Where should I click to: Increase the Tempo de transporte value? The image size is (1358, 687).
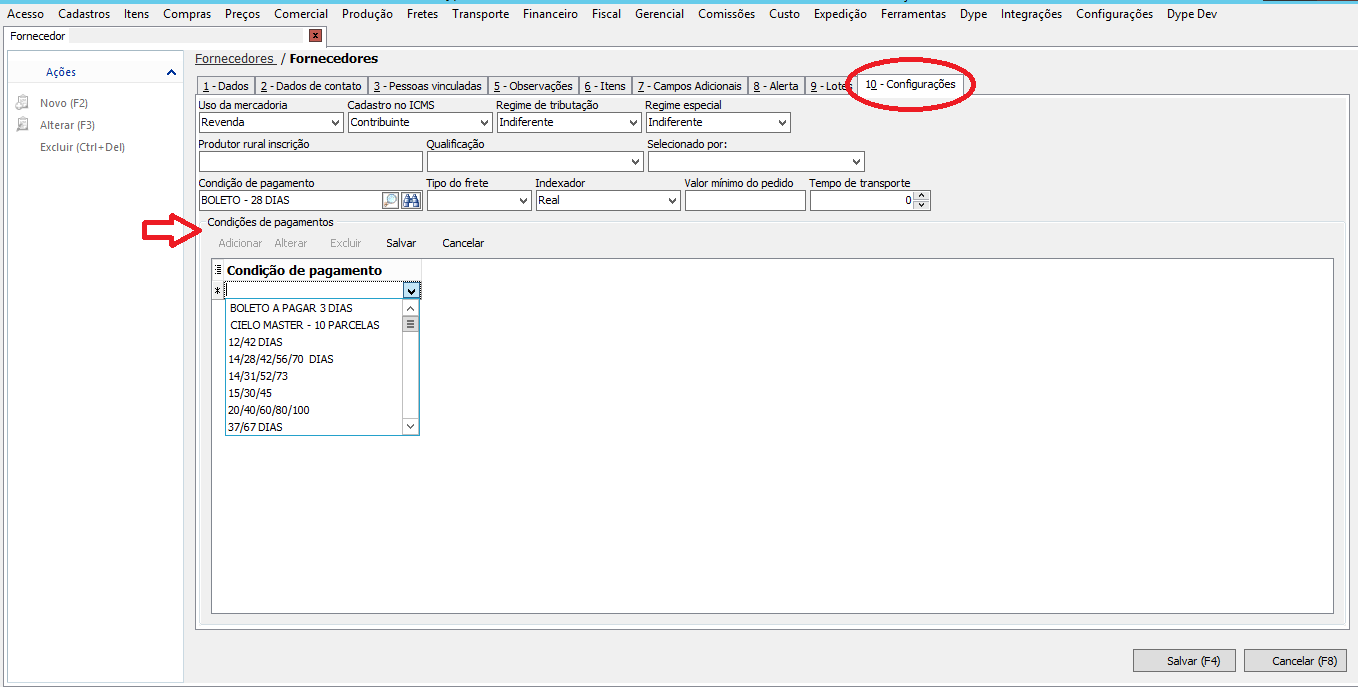point(922,196)
